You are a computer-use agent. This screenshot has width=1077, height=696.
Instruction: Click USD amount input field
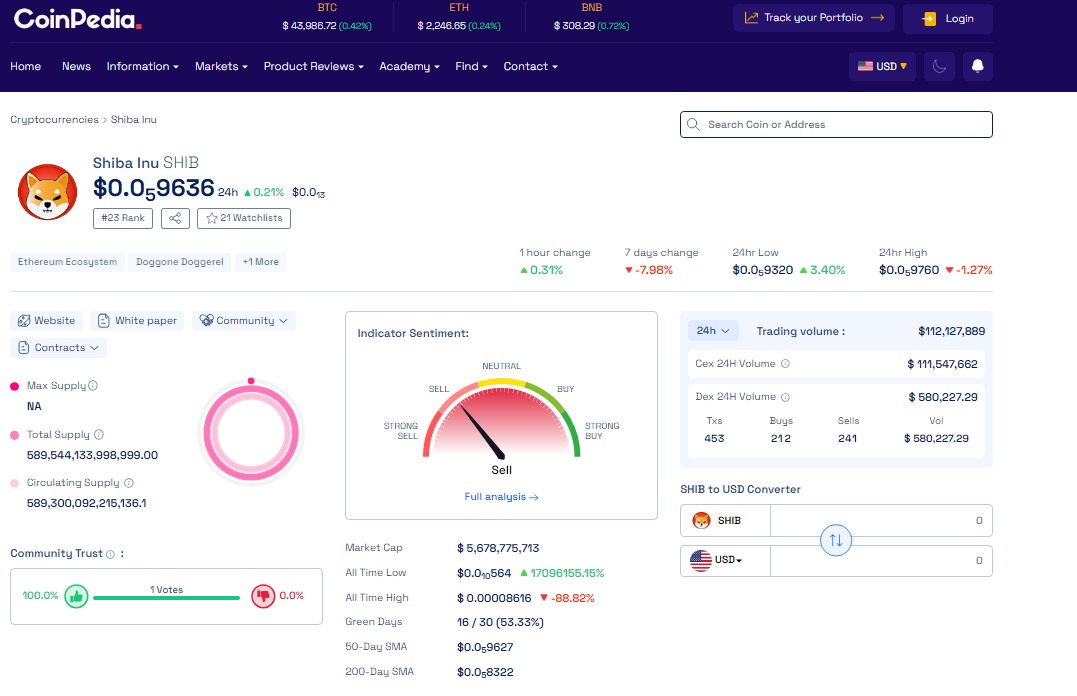pos(881,561)
